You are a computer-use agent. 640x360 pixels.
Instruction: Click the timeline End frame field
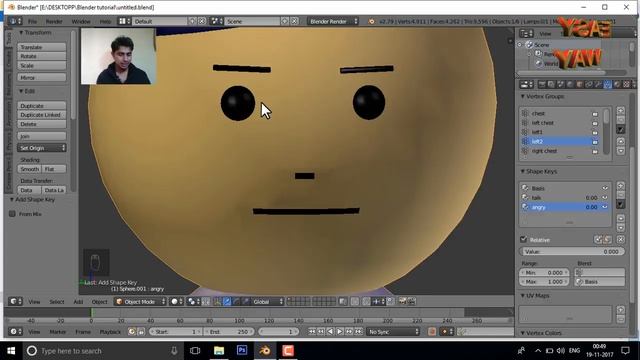click(229, 332)
